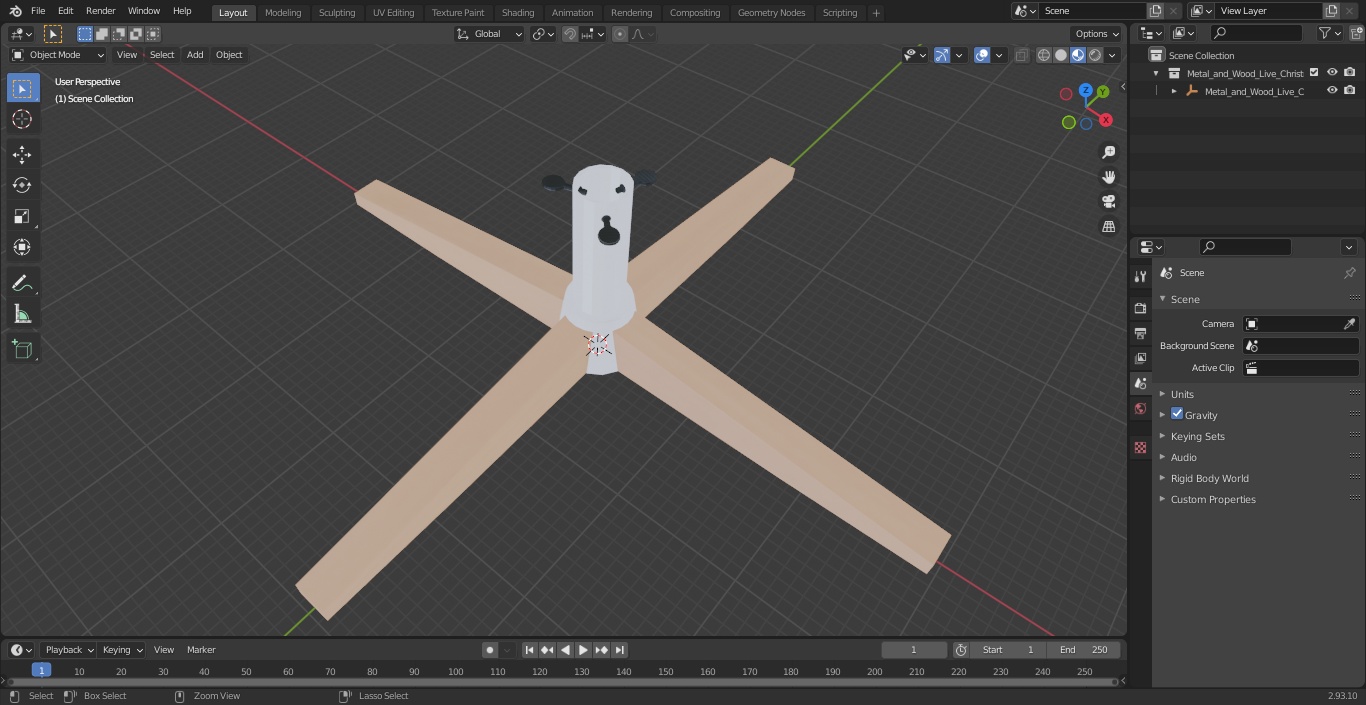Click the pin icon in Scene properties
This screenshot has width=1366, height=705.
point(1349,273)
